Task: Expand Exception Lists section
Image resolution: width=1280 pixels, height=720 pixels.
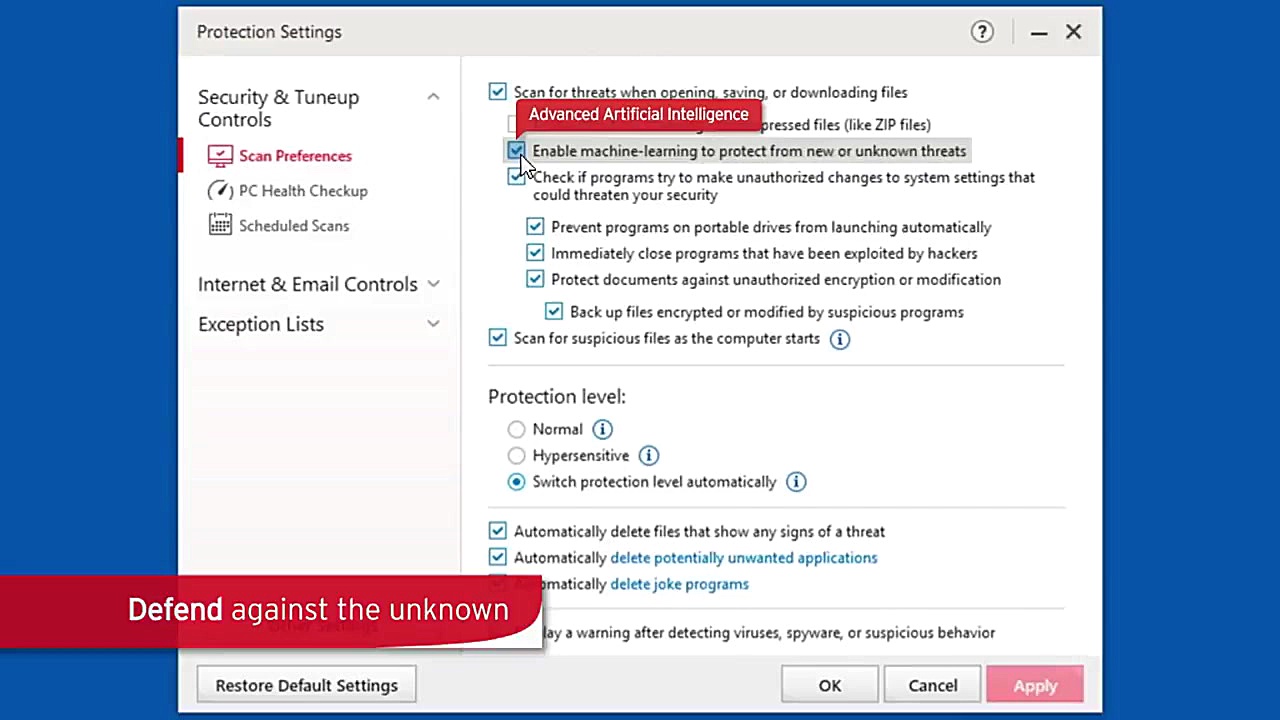Action: [x=433, y=324]
